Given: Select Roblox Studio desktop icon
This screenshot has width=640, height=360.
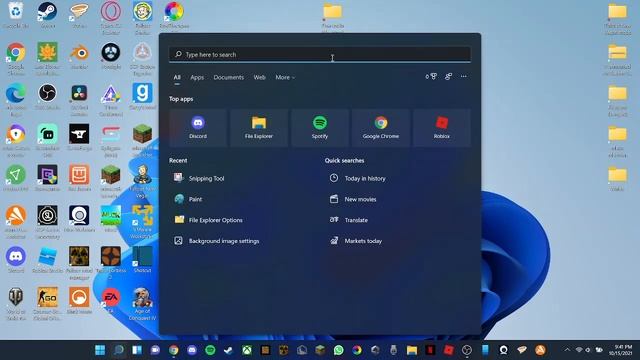Looking at the screenshot, I should point(47,260).
